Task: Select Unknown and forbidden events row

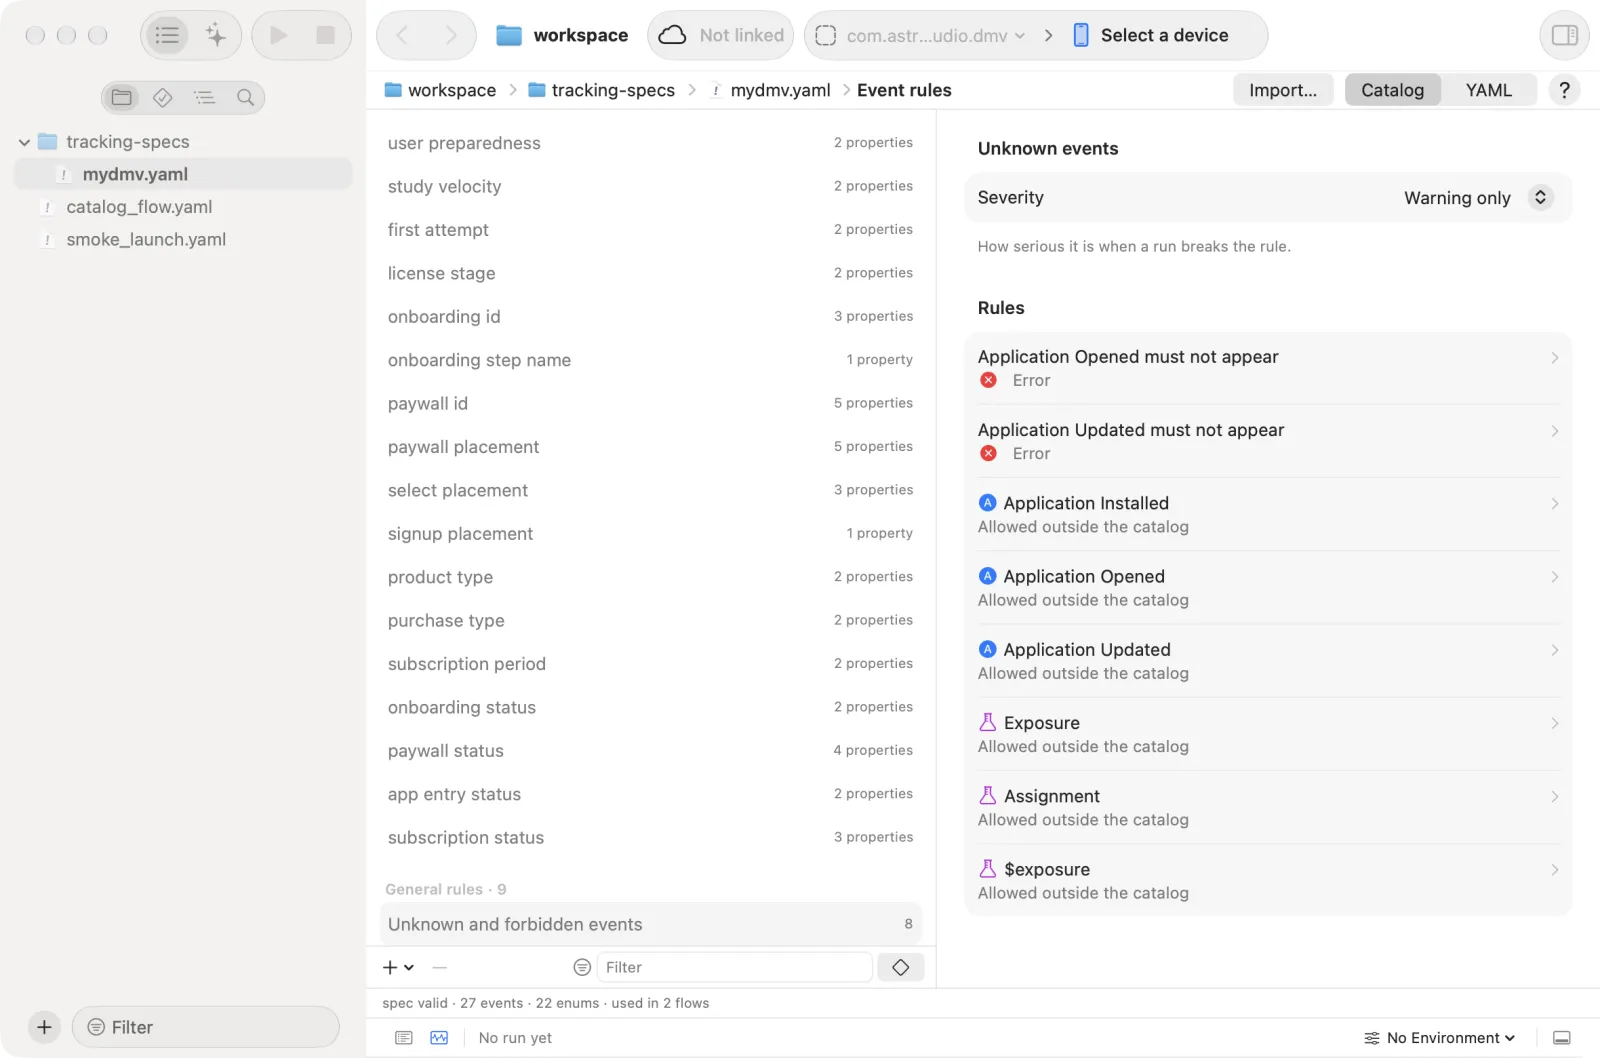Action: point(650,924)
